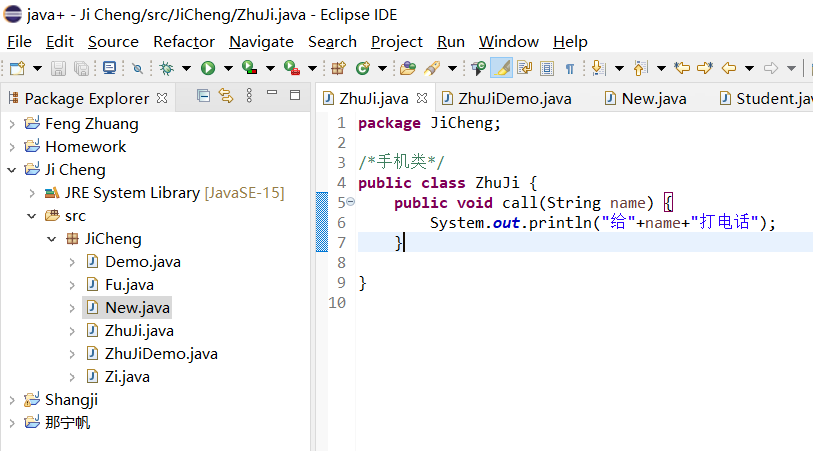Image resolution: width=813 pixels, height=451 pixels.
Task: Open Package Explorer View Menu dots
Action: 249,95
